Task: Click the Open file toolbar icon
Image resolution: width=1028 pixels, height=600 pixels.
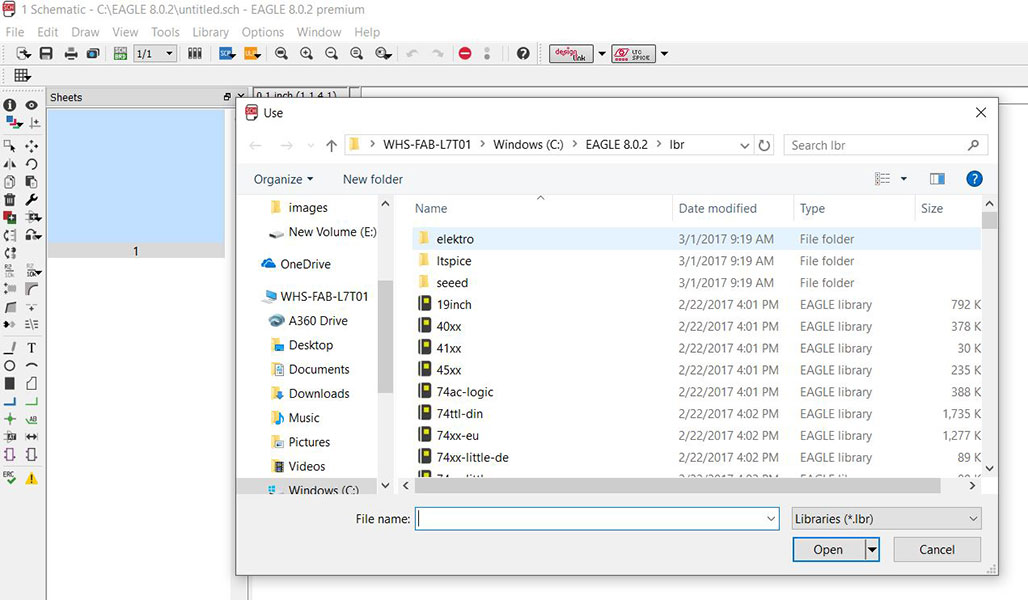Action: (x=24, y=53)
